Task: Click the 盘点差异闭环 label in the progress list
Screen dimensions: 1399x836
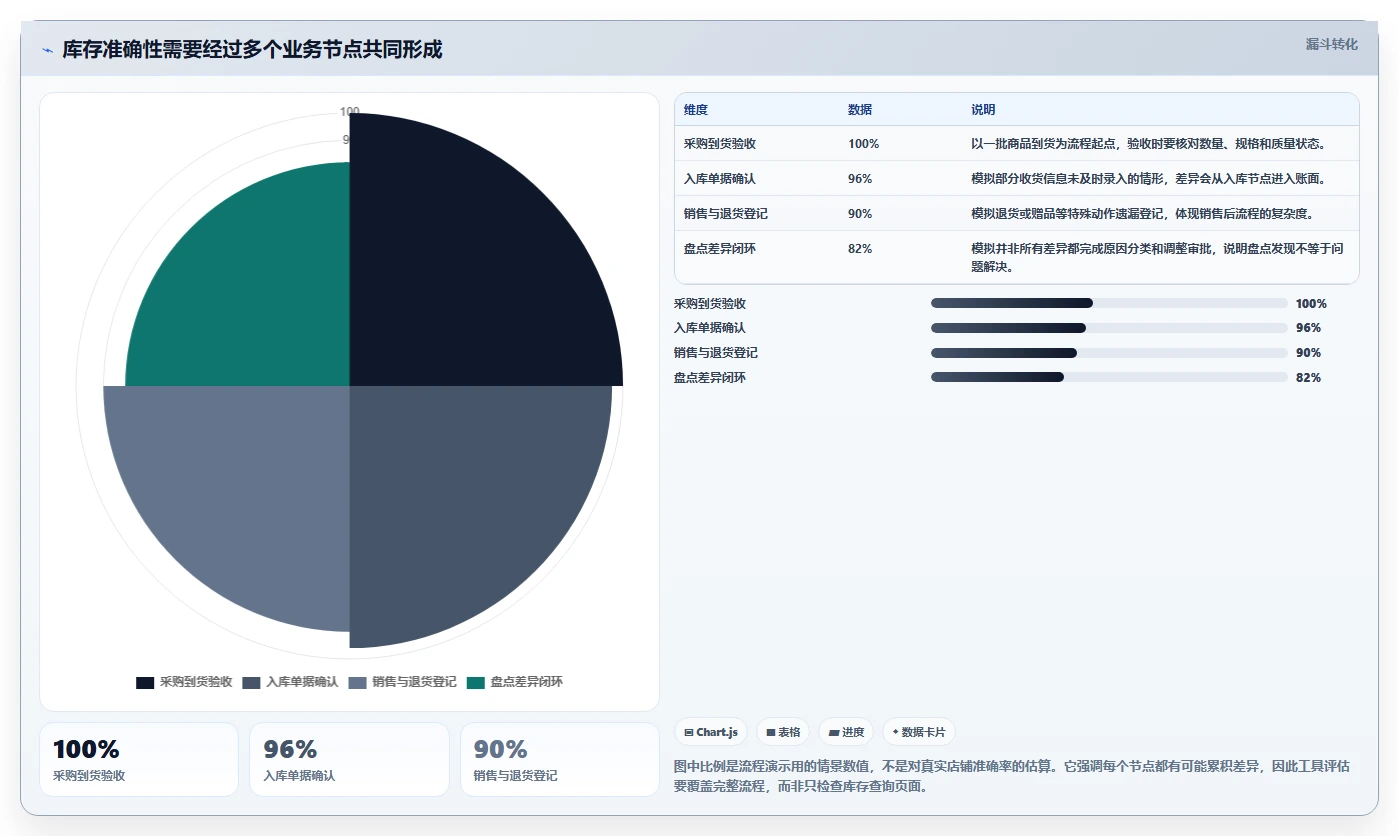Action: pyautogui.click(x=710, y=378)
